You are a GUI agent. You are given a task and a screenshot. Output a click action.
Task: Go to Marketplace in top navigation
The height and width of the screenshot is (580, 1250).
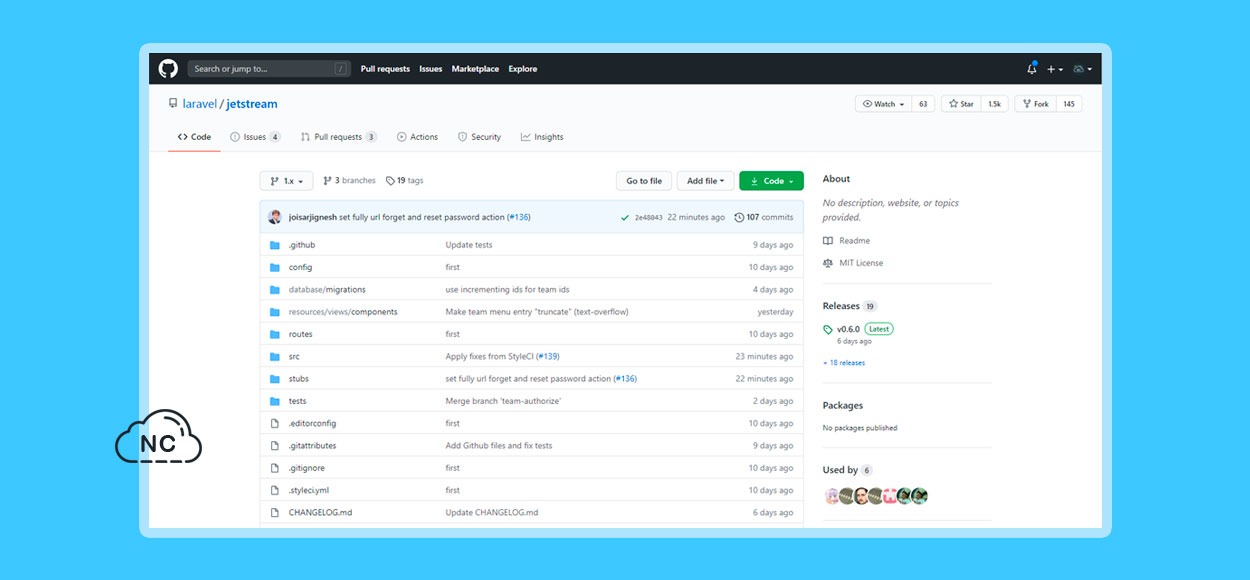tap(475, 69)
